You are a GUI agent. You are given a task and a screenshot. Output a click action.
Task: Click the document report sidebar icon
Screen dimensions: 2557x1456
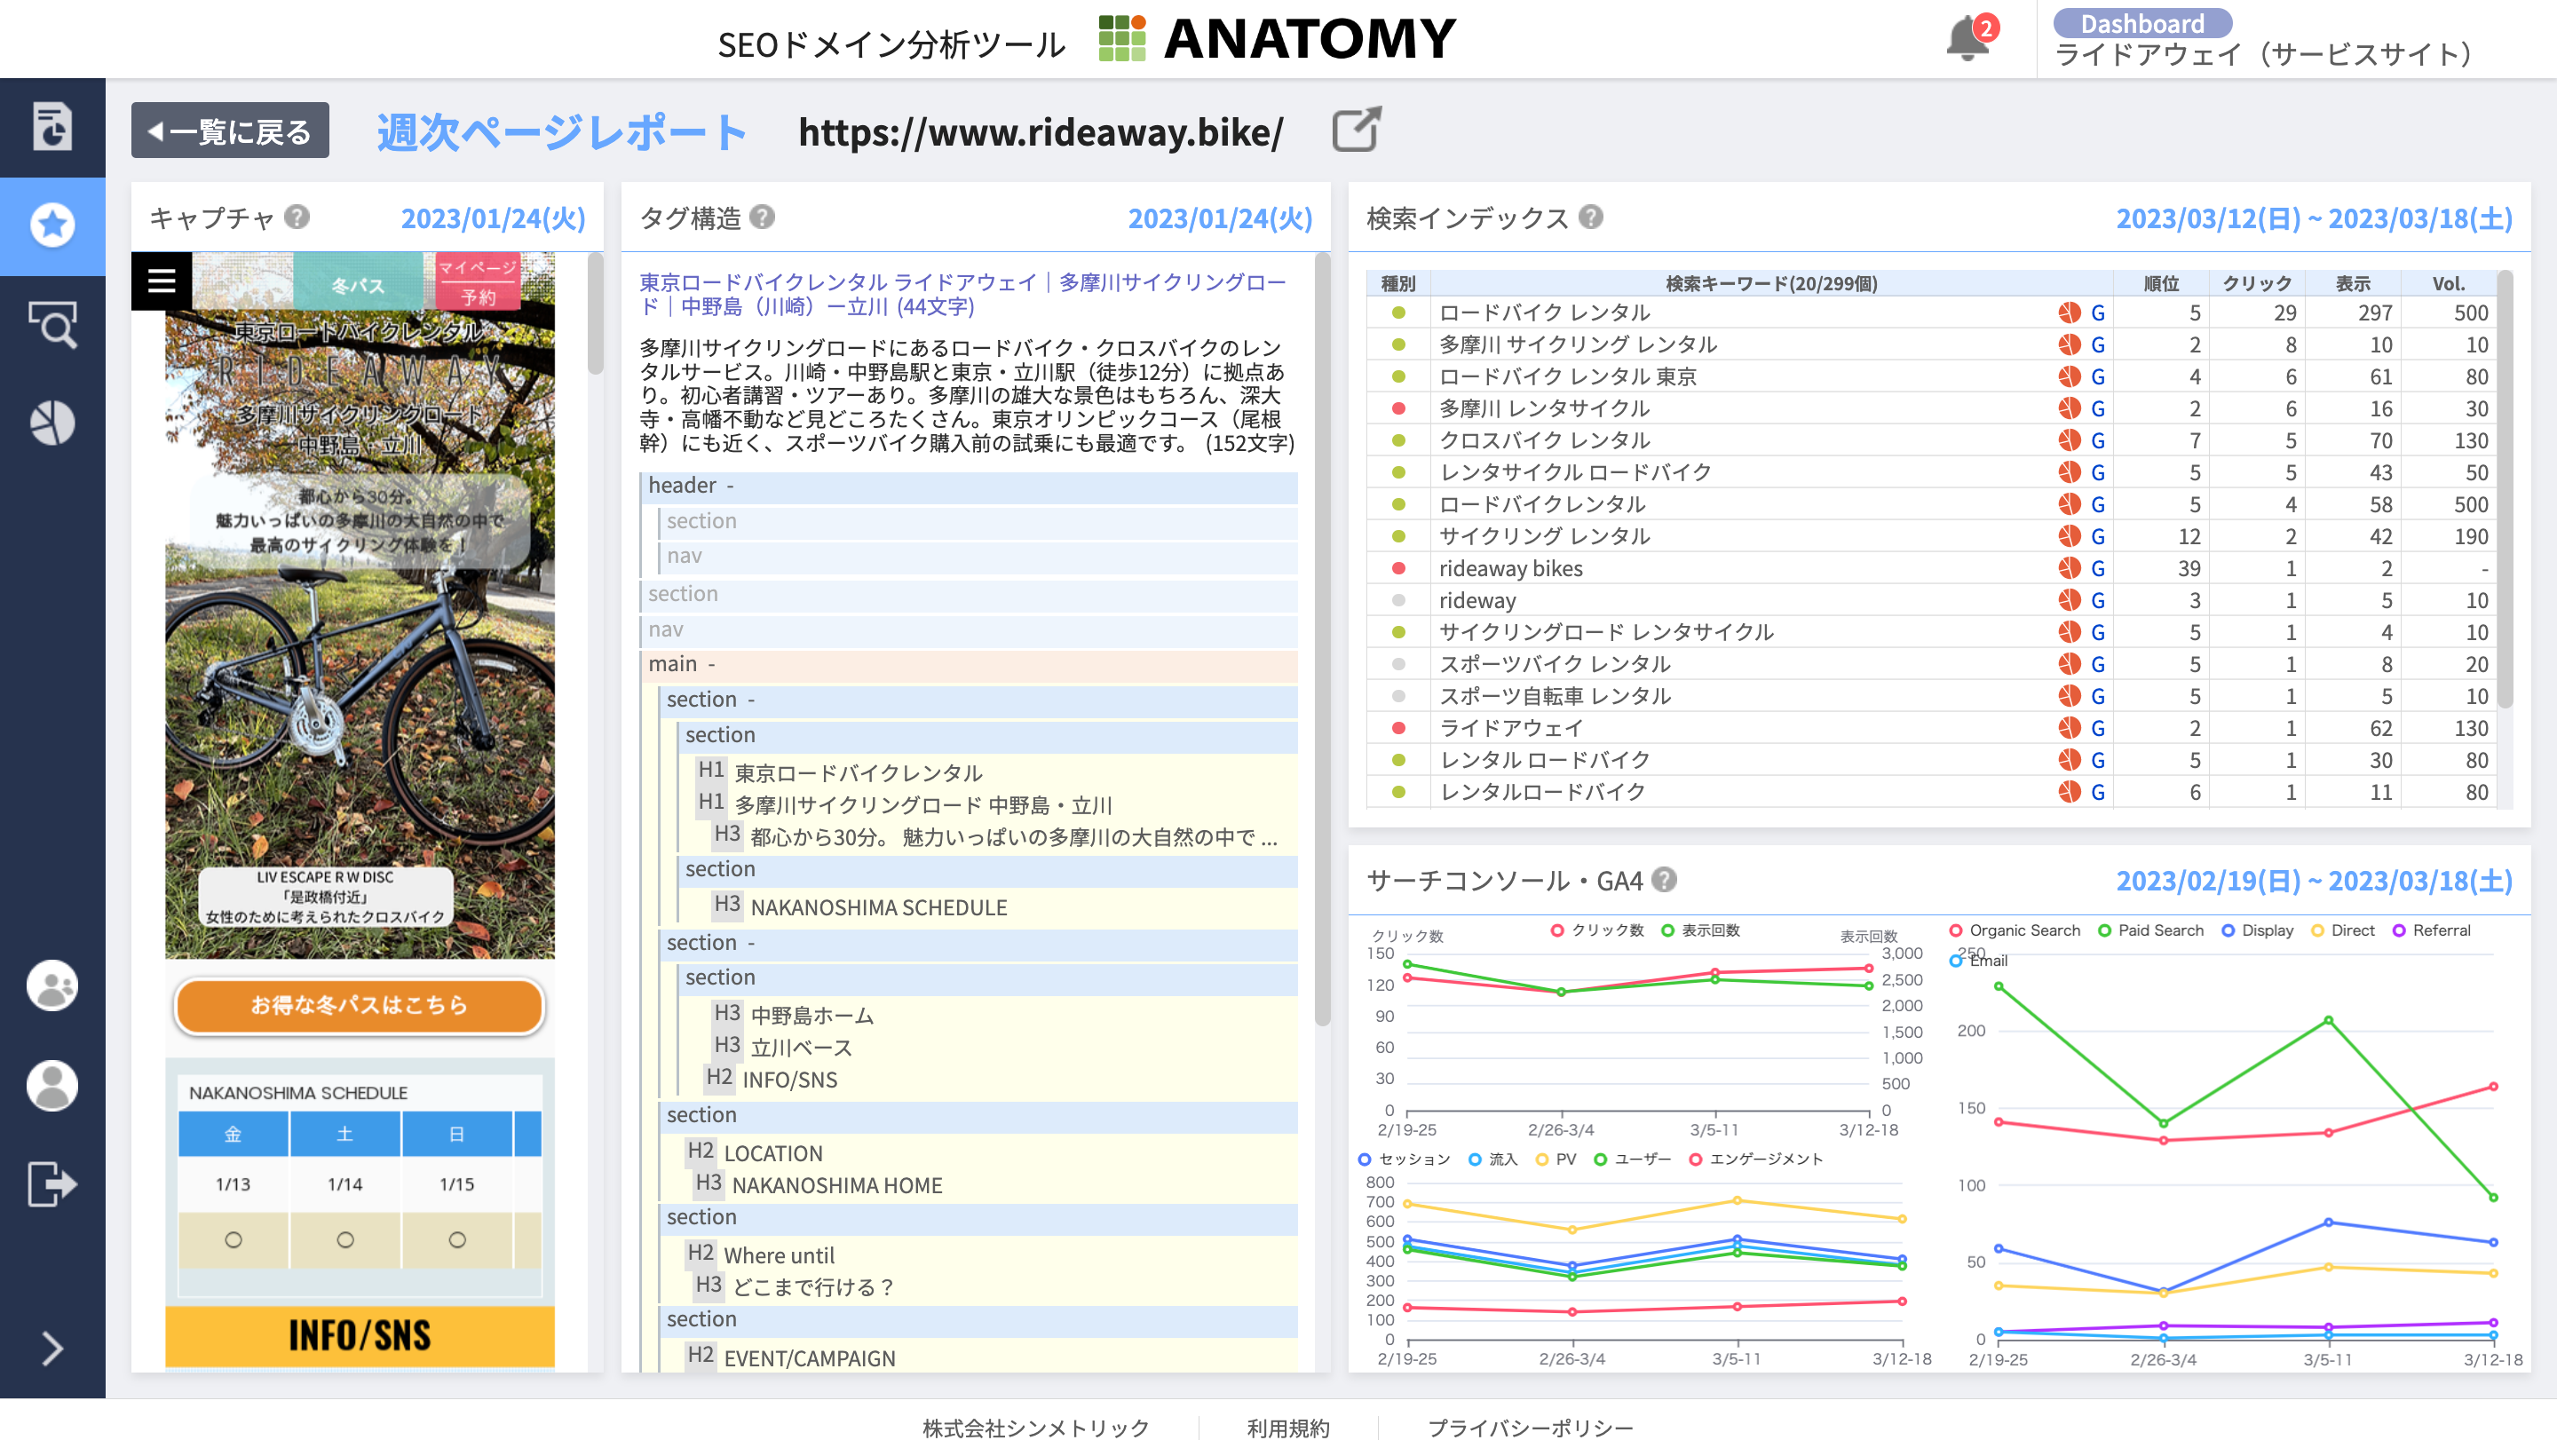tap(52, 127)
